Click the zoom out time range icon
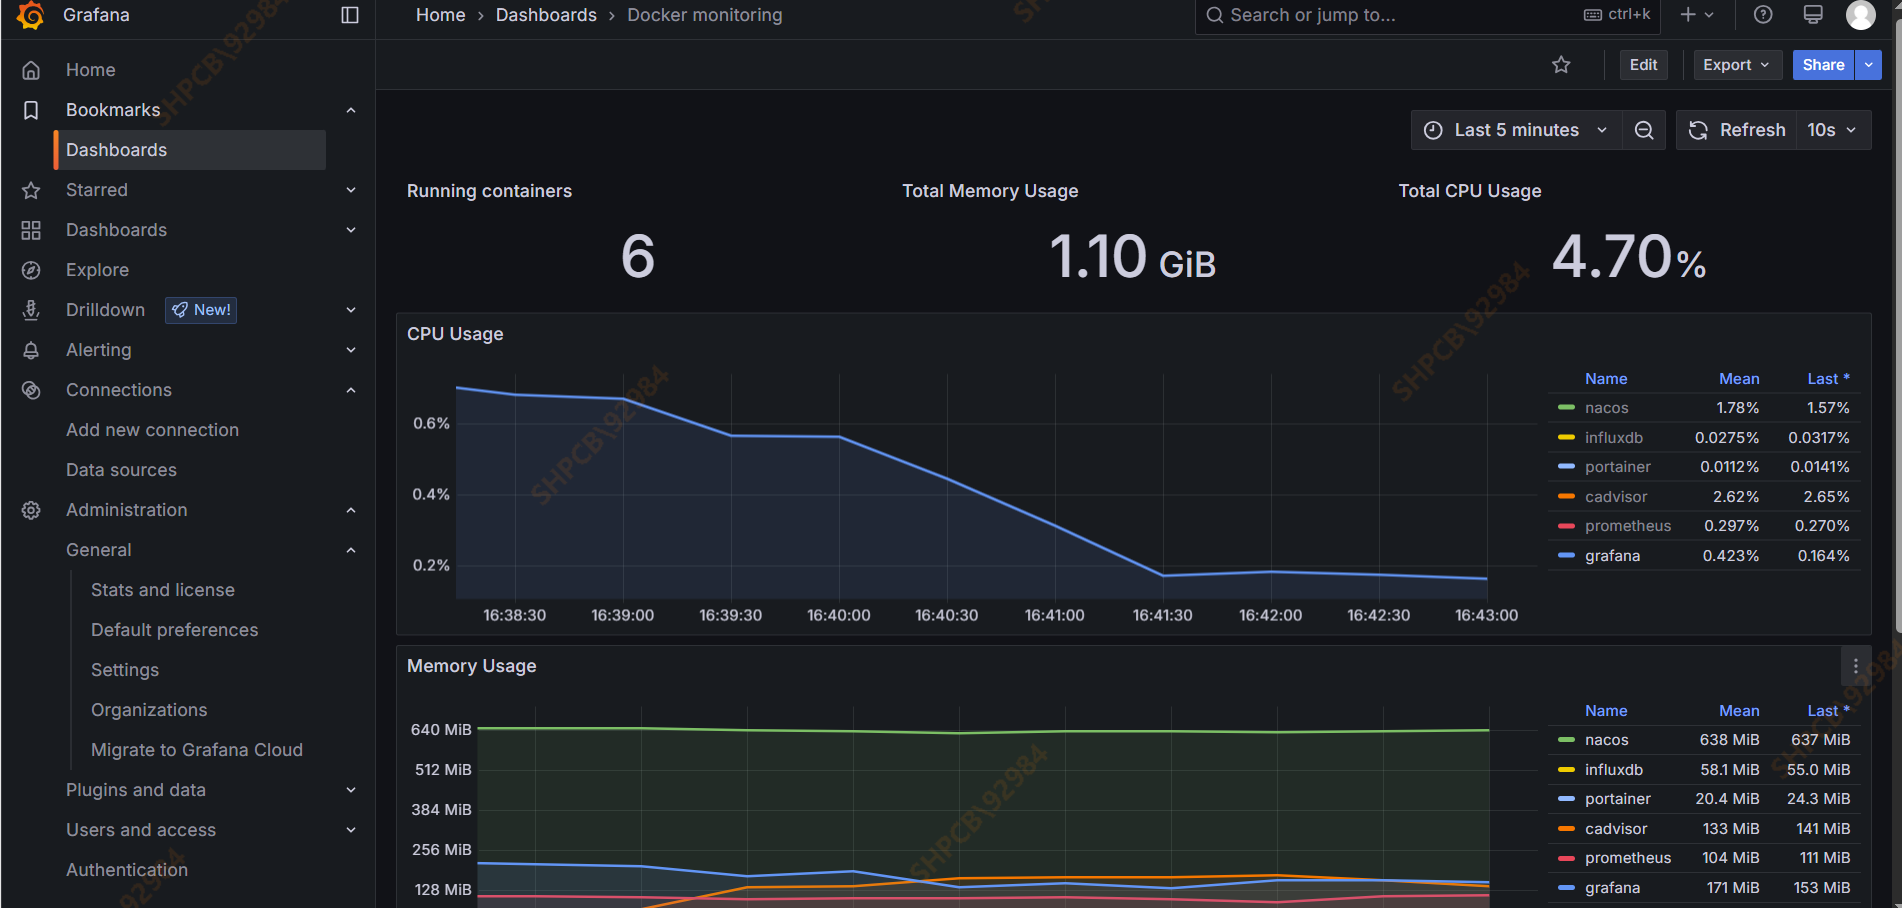 coord(1644,130)
